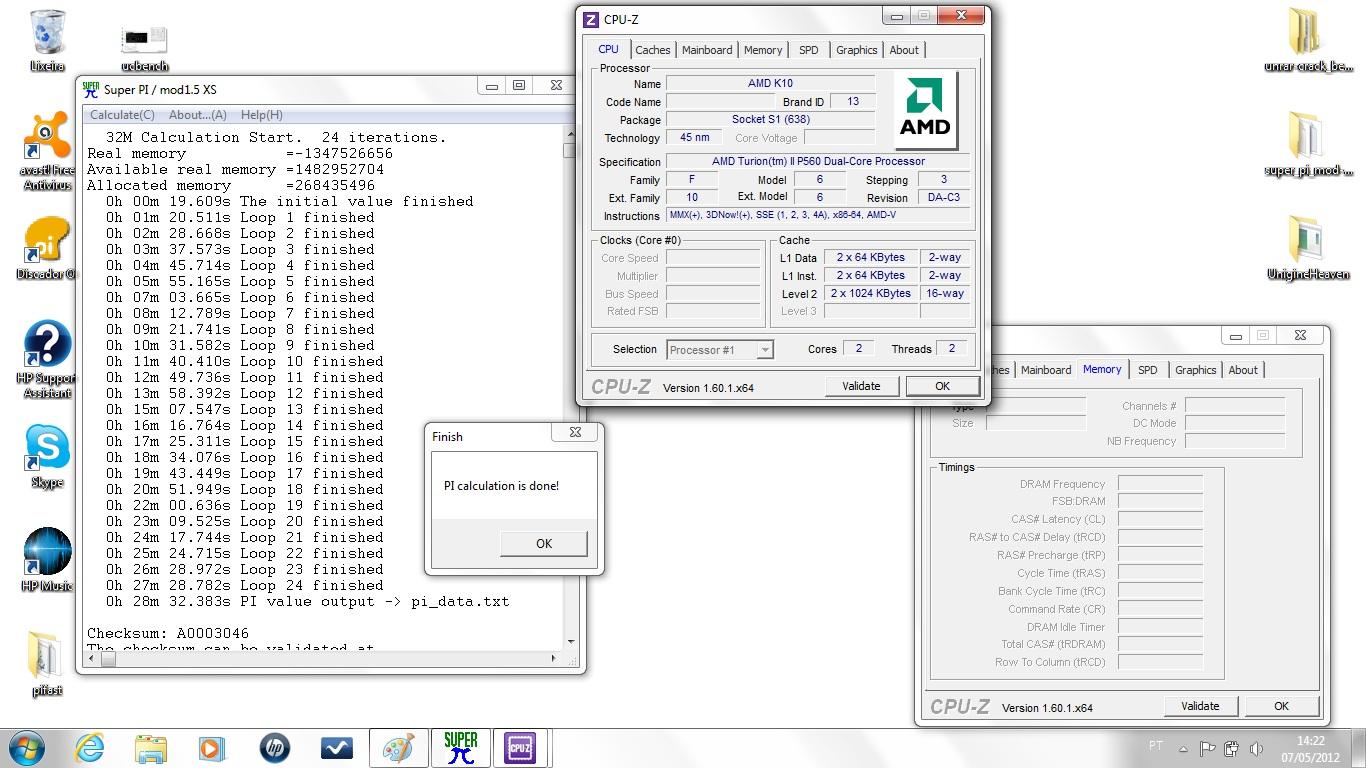Click the power tray icon
The height and width of the screenshot is (768, 1366).
1231,748
